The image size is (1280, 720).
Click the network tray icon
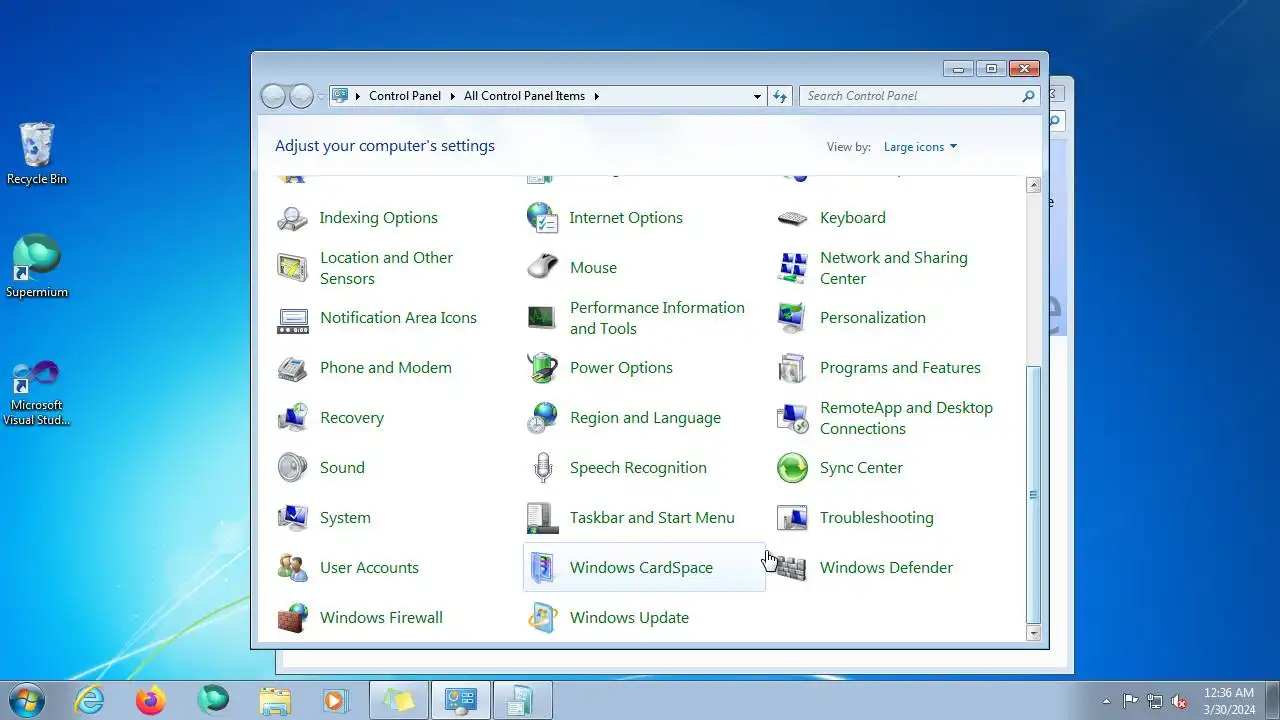click(1155, 701)
